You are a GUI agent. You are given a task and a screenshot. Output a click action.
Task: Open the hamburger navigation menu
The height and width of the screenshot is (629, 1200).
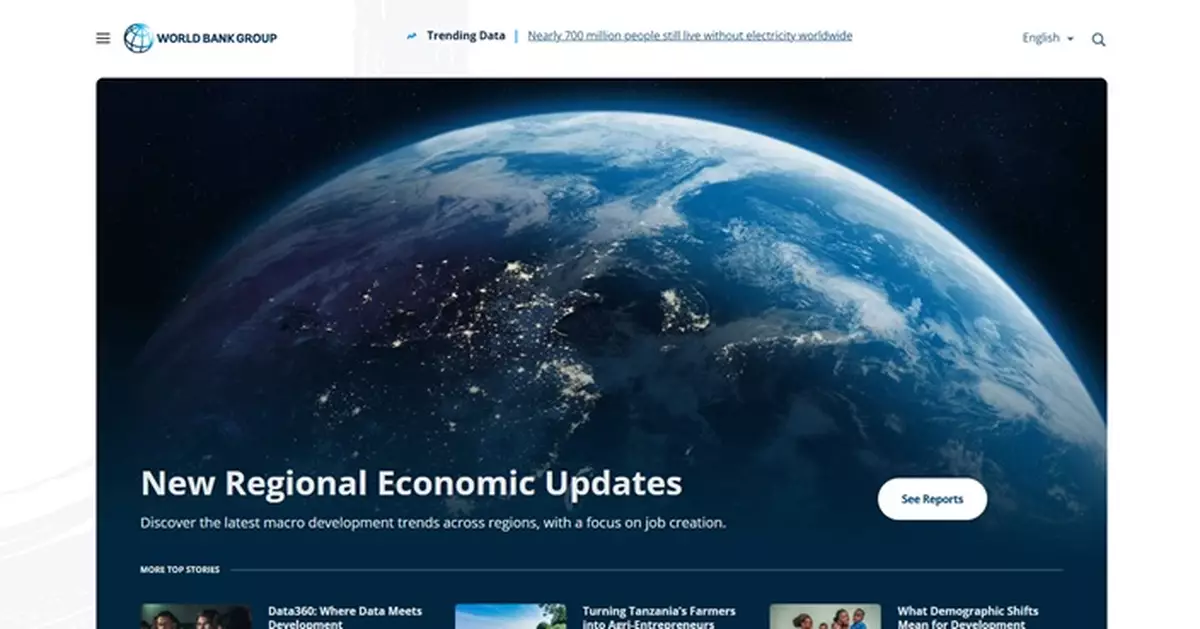[103, 39]
